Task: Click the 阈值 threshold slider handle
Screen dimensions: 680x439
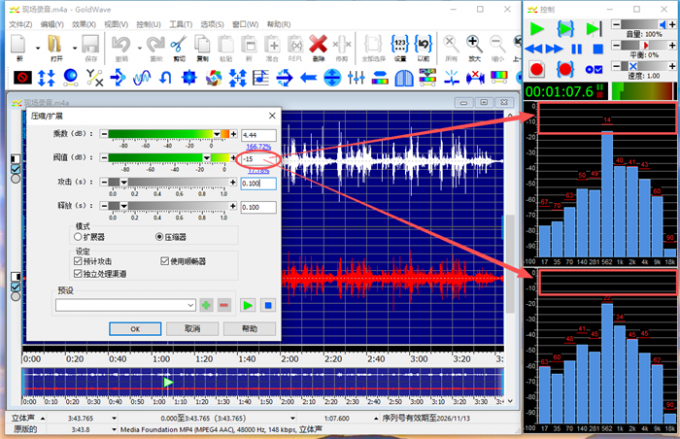Action: click(x=207, y=157)
